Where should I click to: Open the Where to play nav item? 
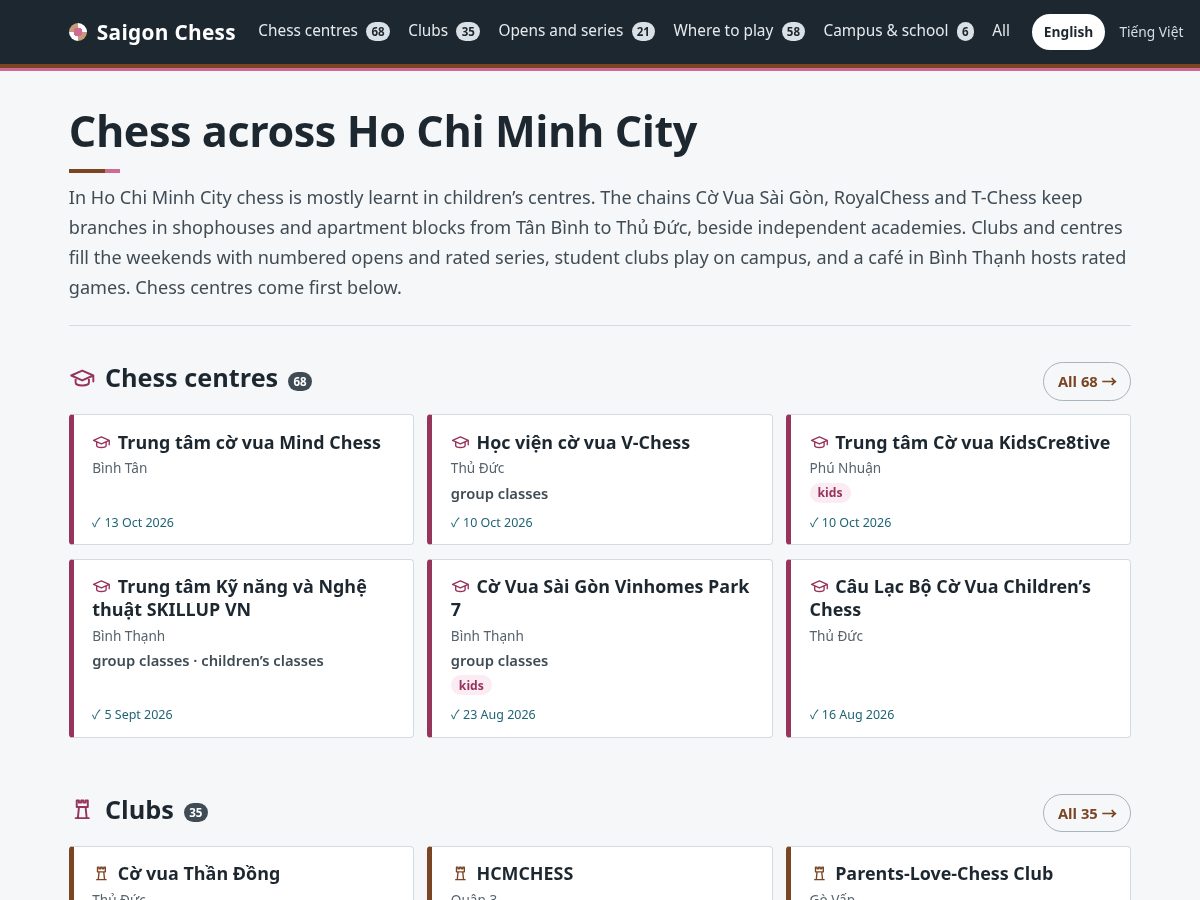(739, 31)
